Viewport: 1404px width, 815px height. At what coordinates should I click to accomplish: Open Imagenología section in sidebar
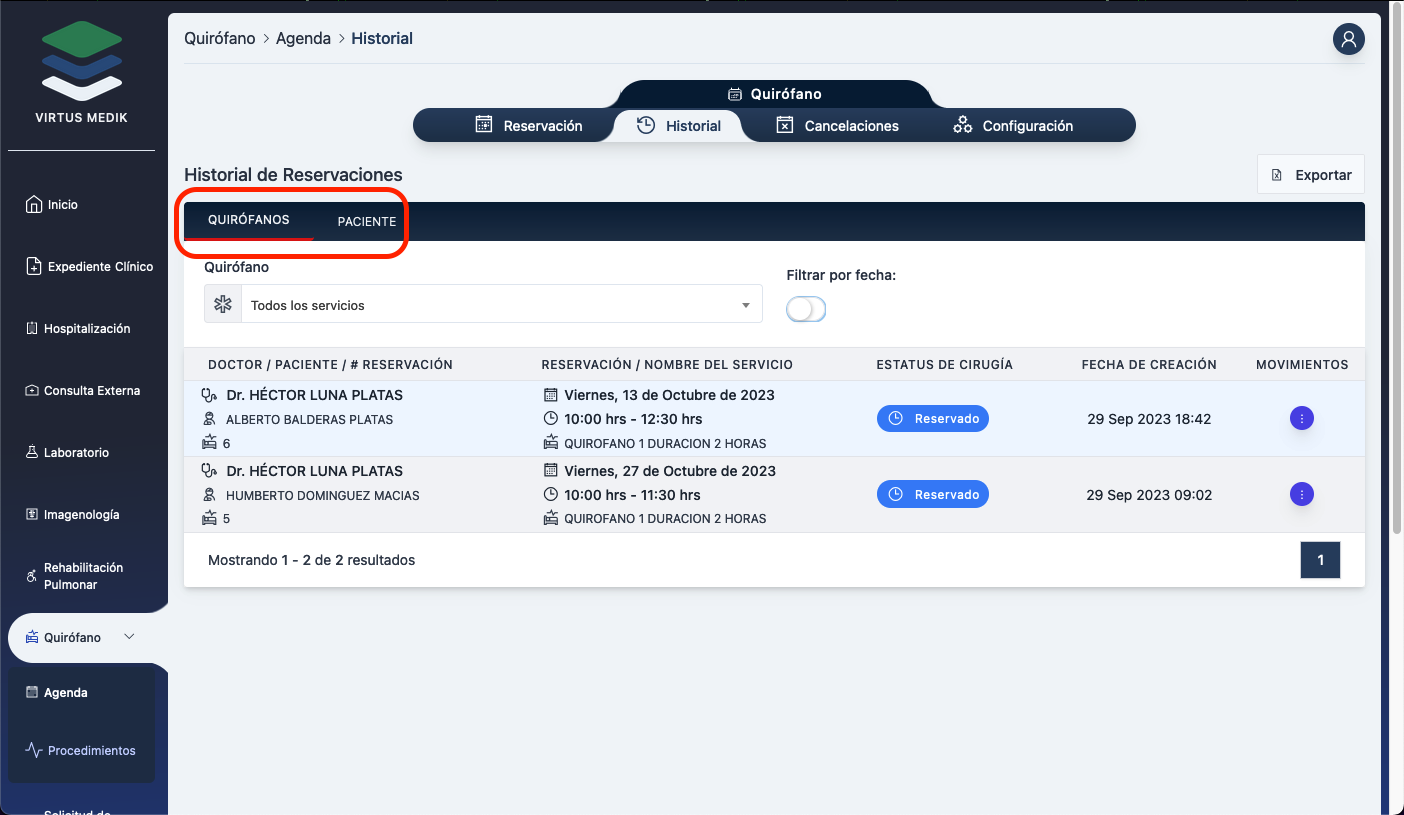tap(80, 515)
